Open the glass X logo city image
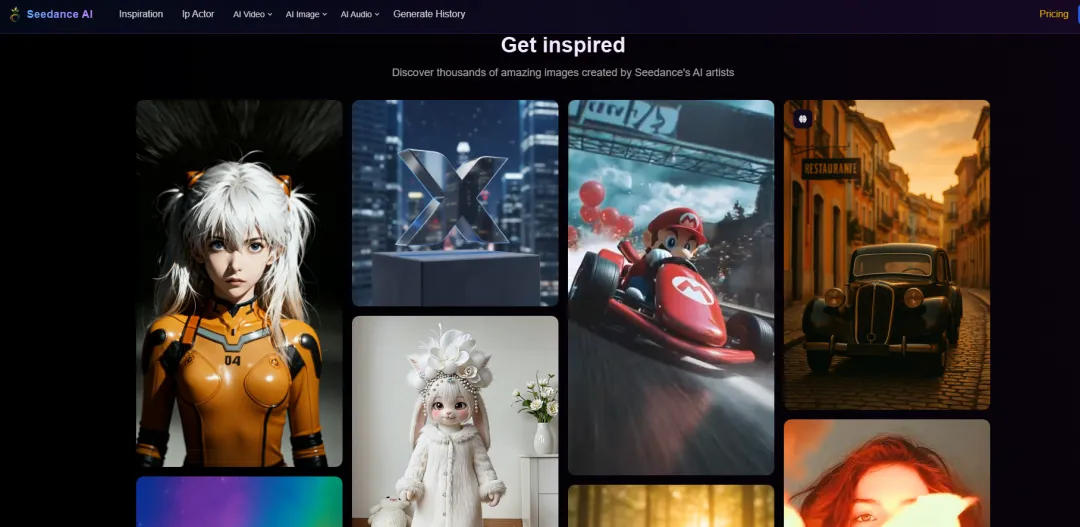Image resolution: width=1080 pixels, height=527 pixels. [x=455, y=203]
